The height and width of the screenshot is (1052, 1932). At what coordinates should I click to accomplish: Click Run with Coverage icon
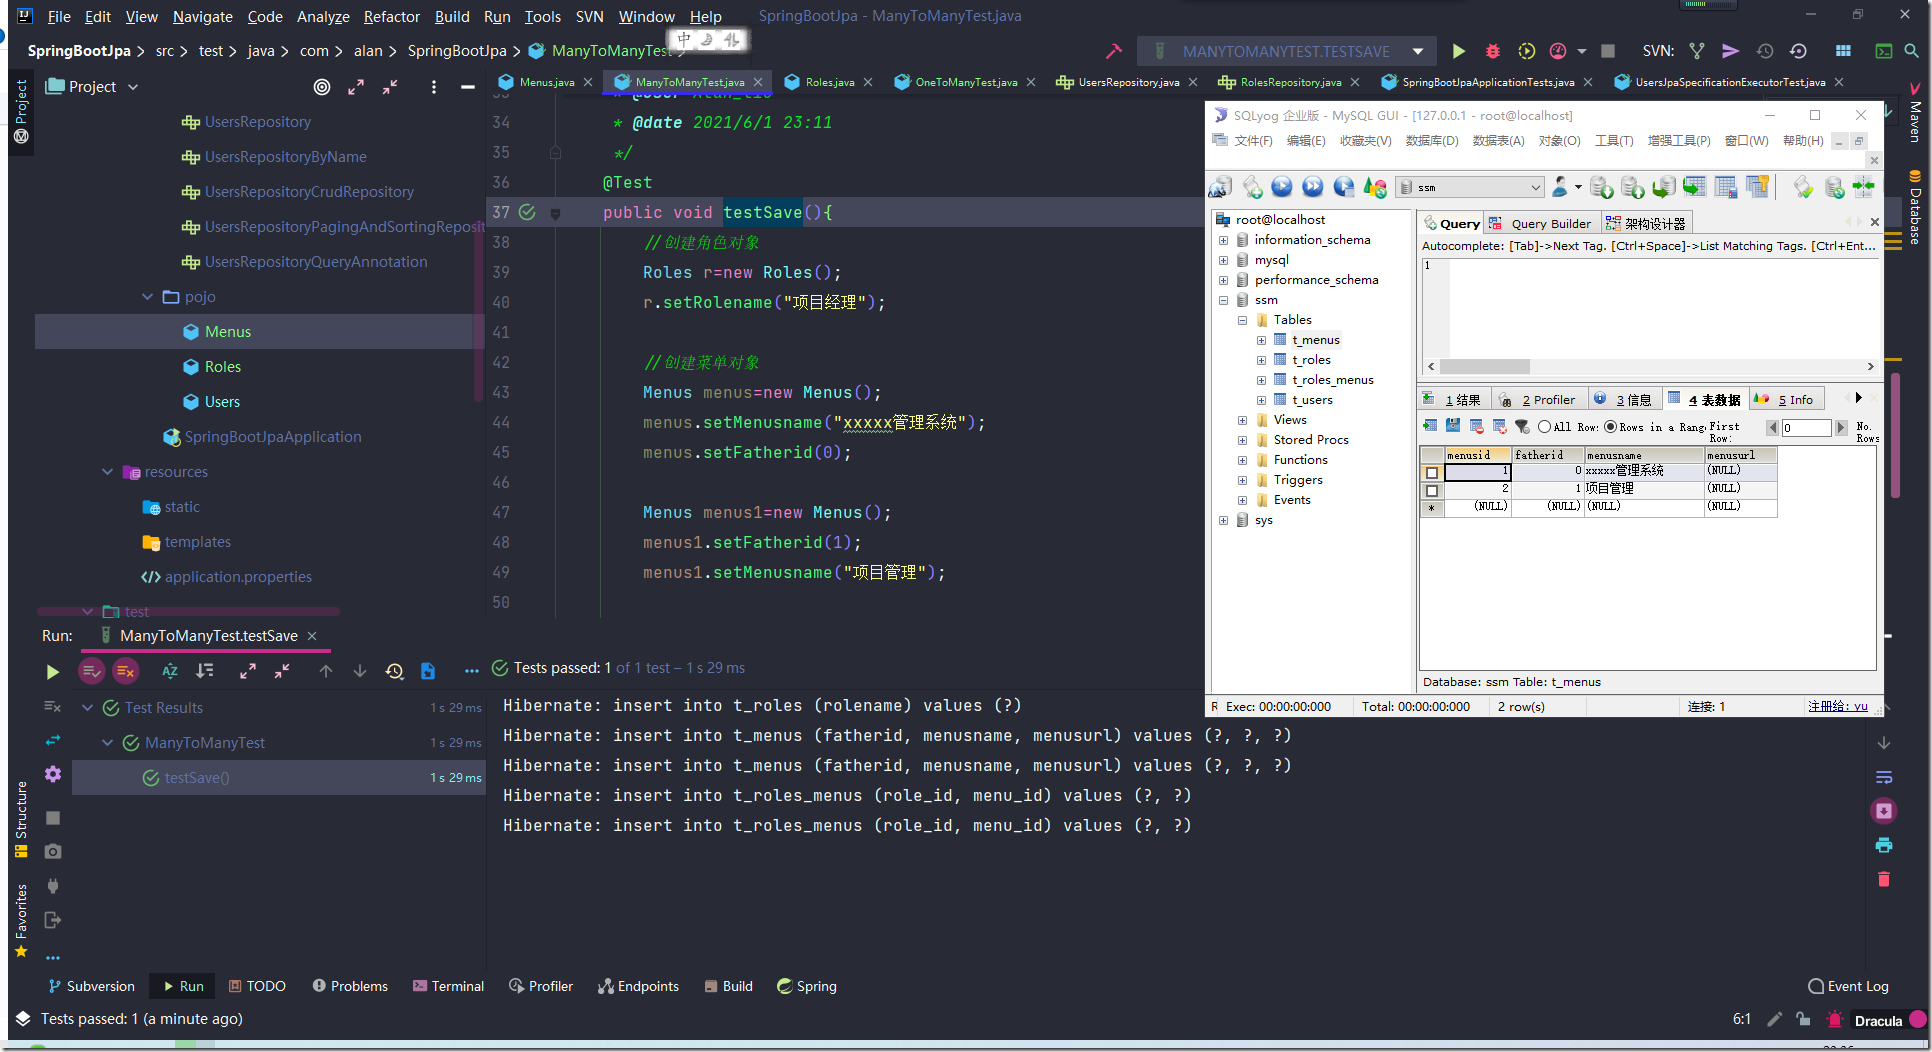1526,51
